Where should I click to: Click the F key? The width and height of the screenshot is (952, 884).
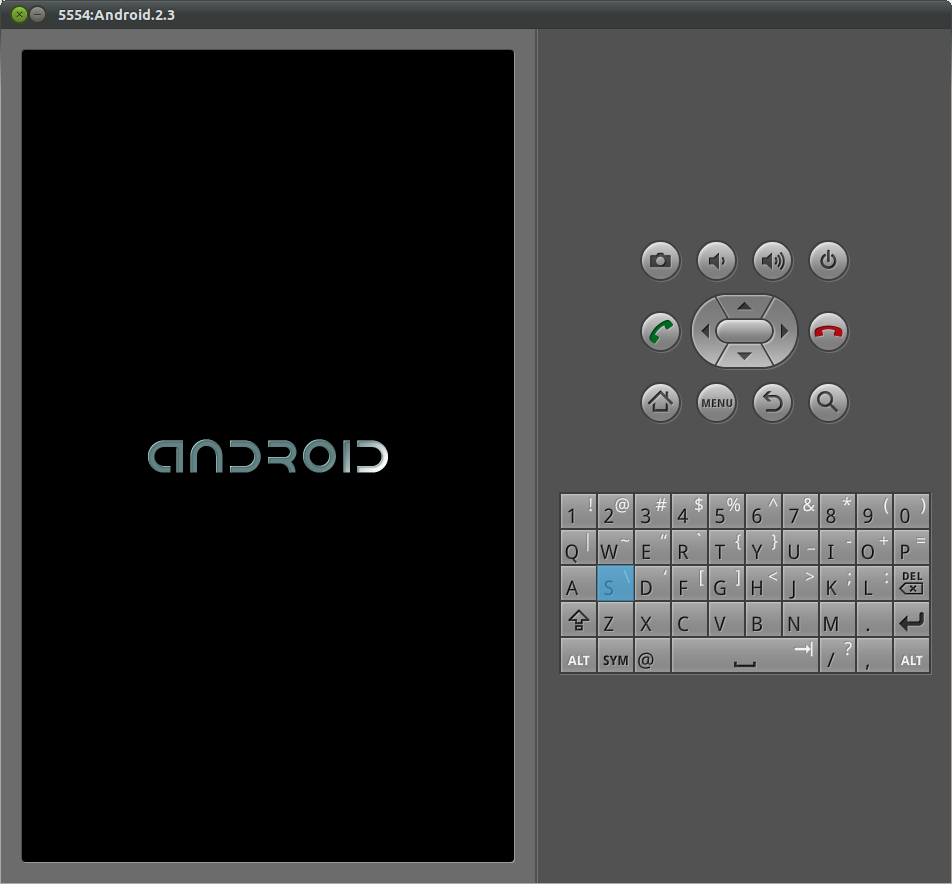(x=689, y=583)
